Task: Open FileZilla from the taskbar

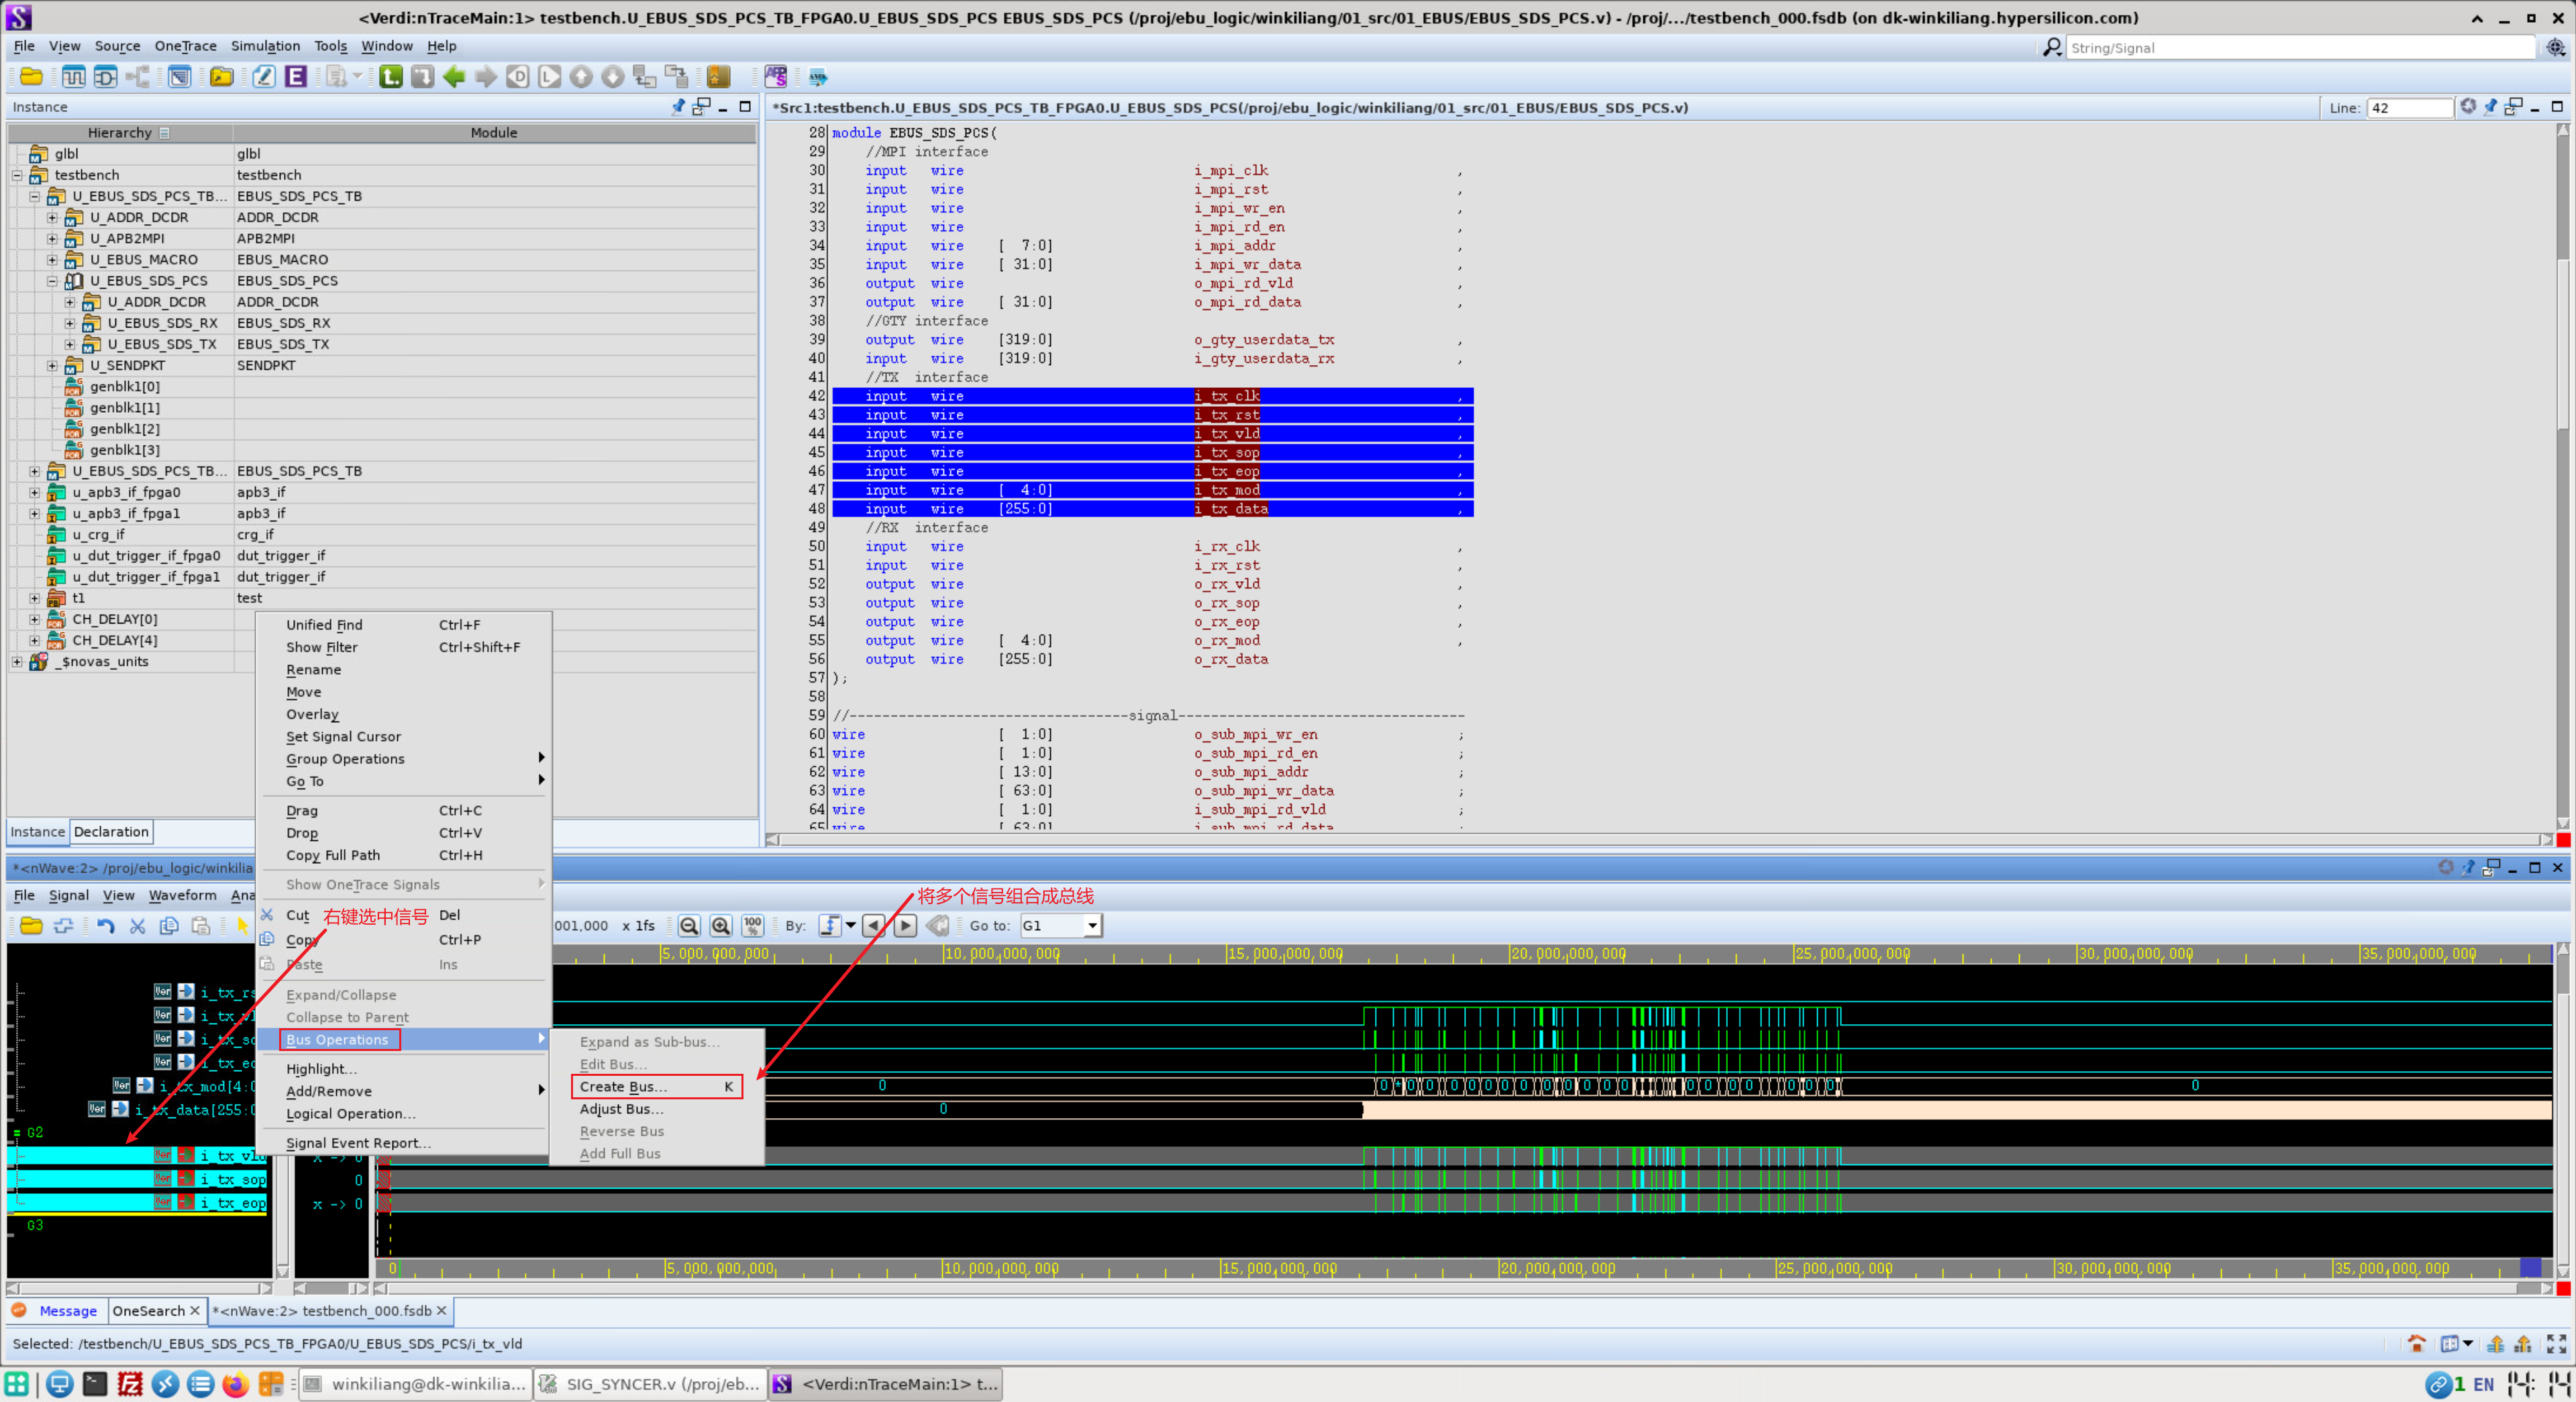Action: coord(130,1384)
